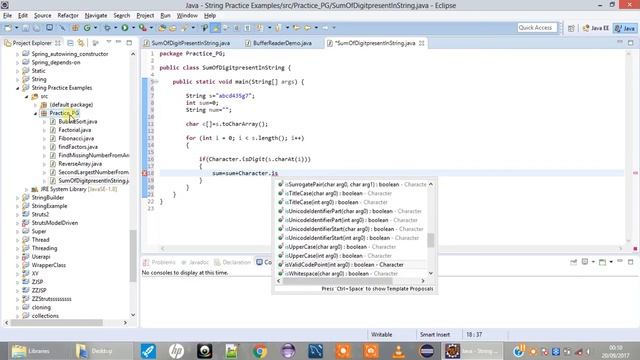Select Fibonacci.java in the tree
Image resolution: width=640 pixels, height=360 pixels.
coord(76,138)
